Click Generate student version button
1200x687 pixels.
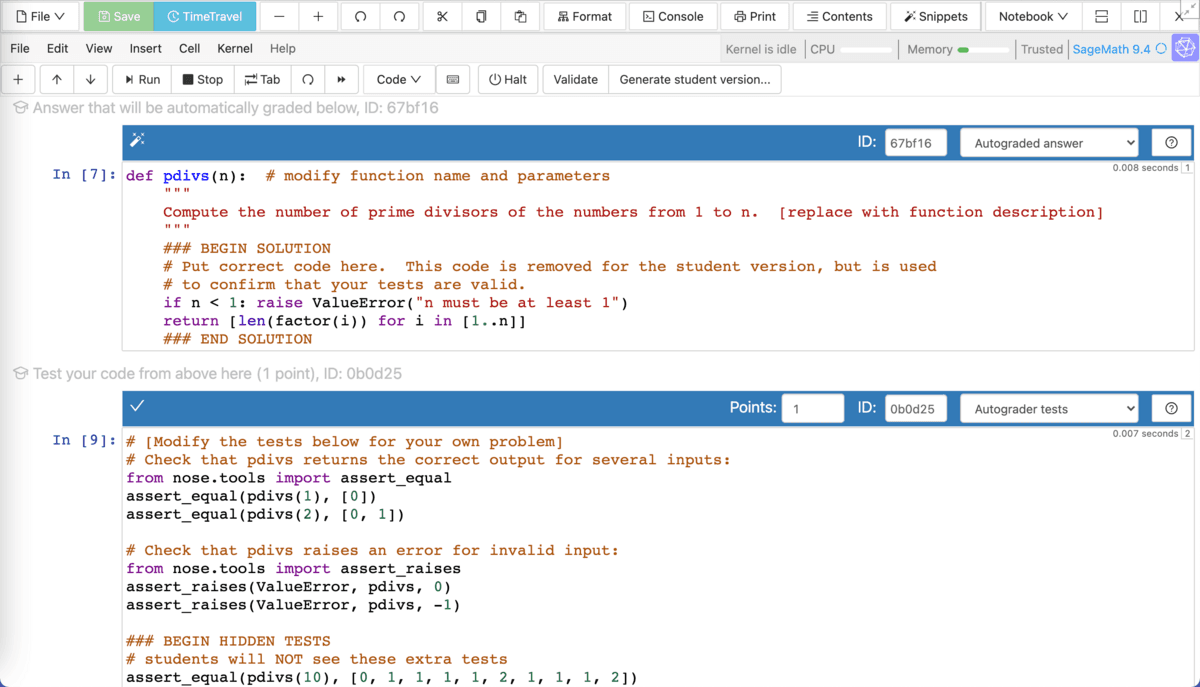(695, 80)
